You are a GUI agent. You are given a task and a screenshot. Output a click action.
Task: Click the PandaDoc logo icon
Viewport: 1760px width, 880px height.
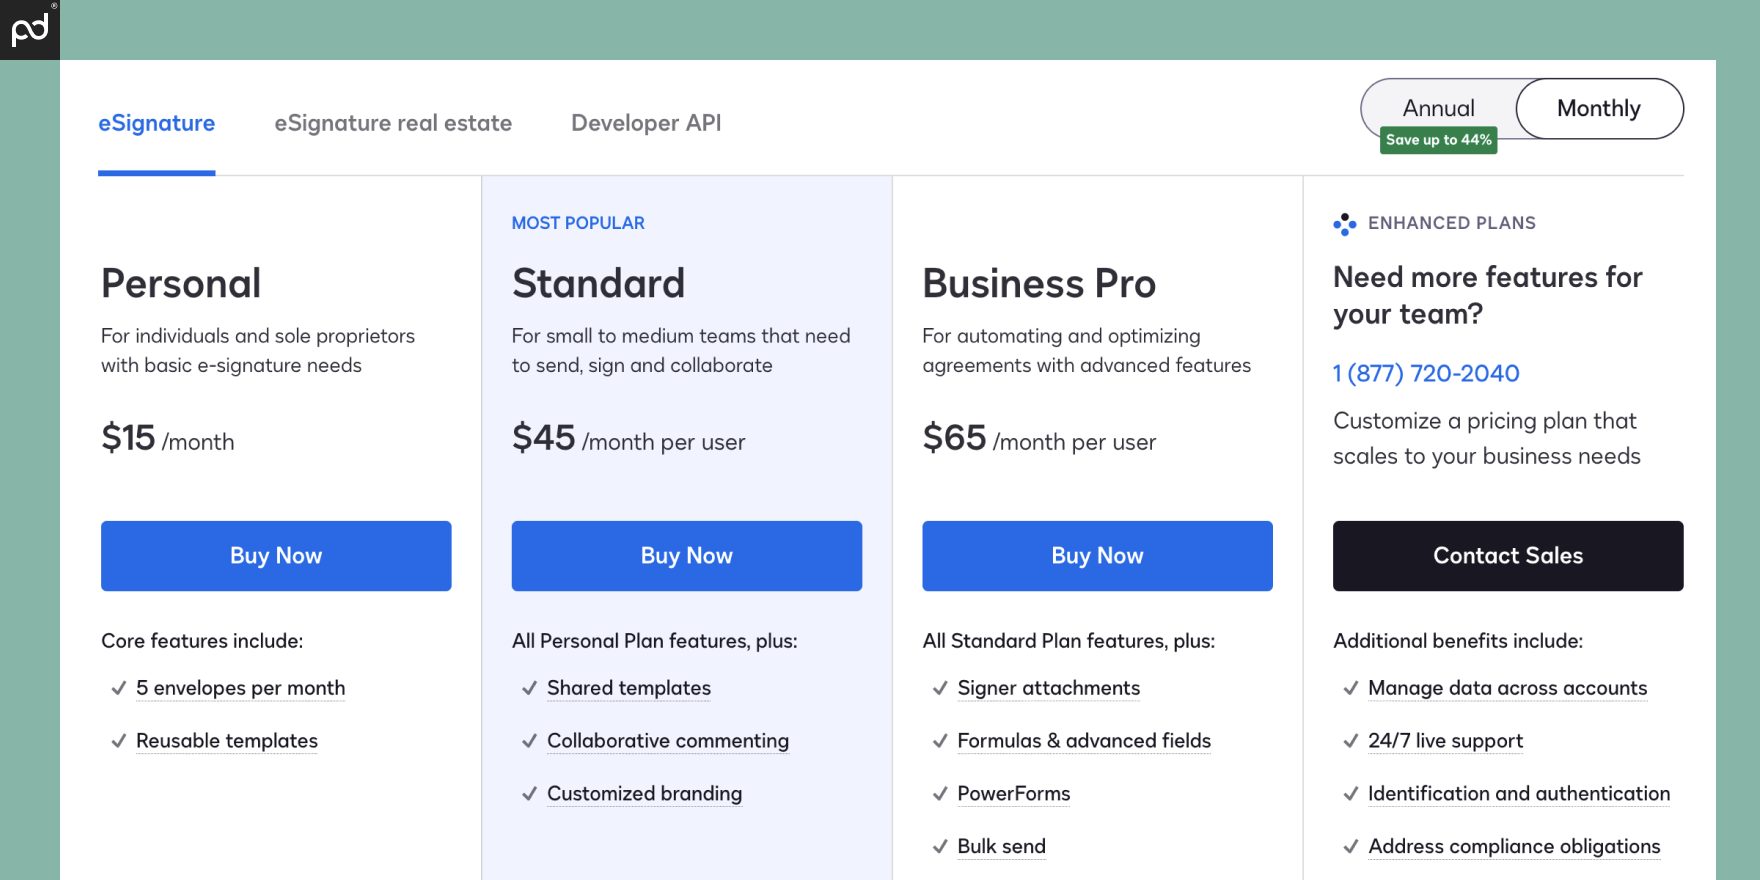(x=28, y=28)
